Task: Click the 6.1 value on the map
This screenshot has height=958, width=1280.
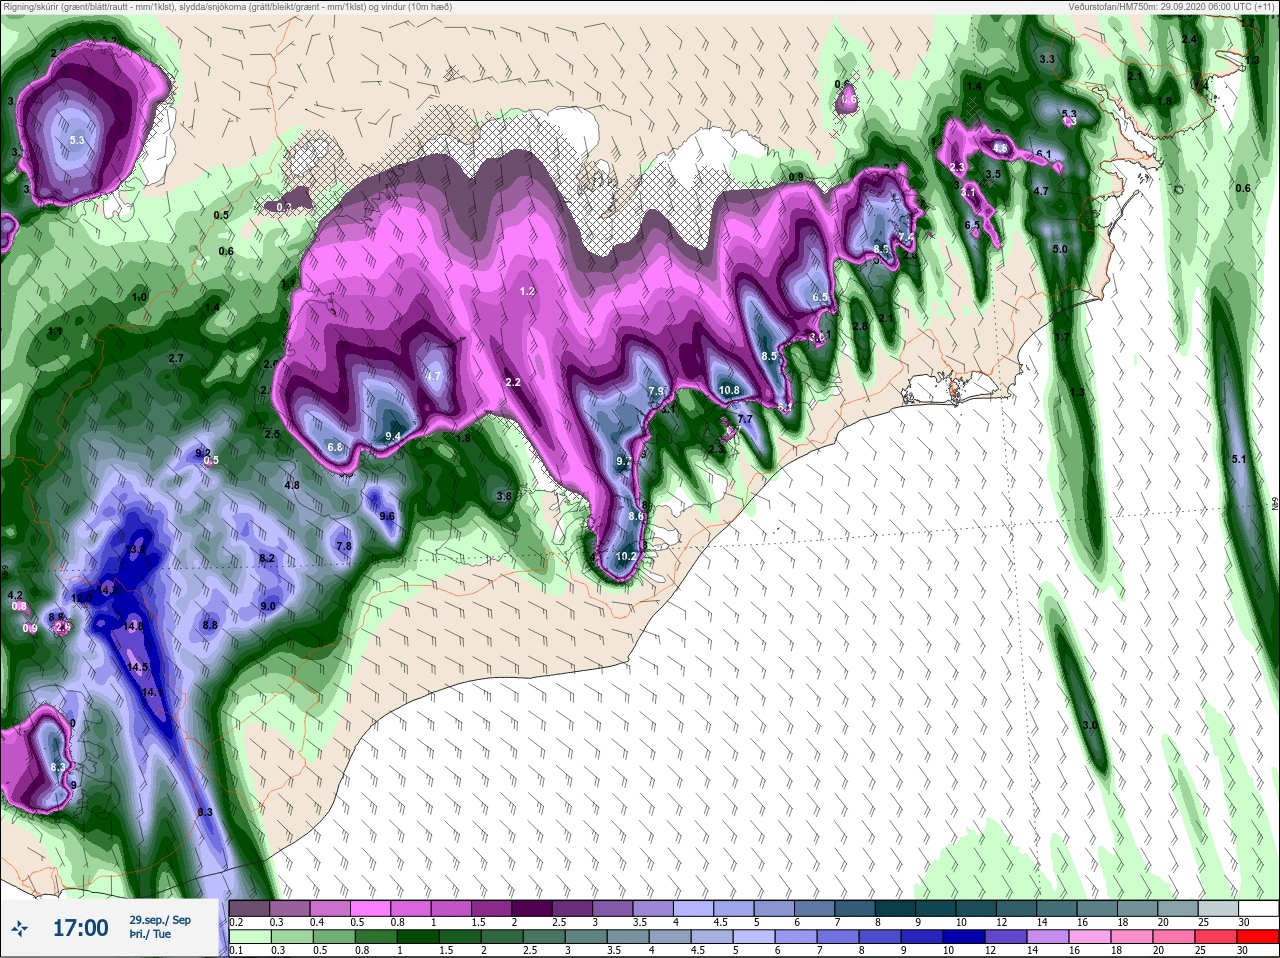Action: 1043,153
